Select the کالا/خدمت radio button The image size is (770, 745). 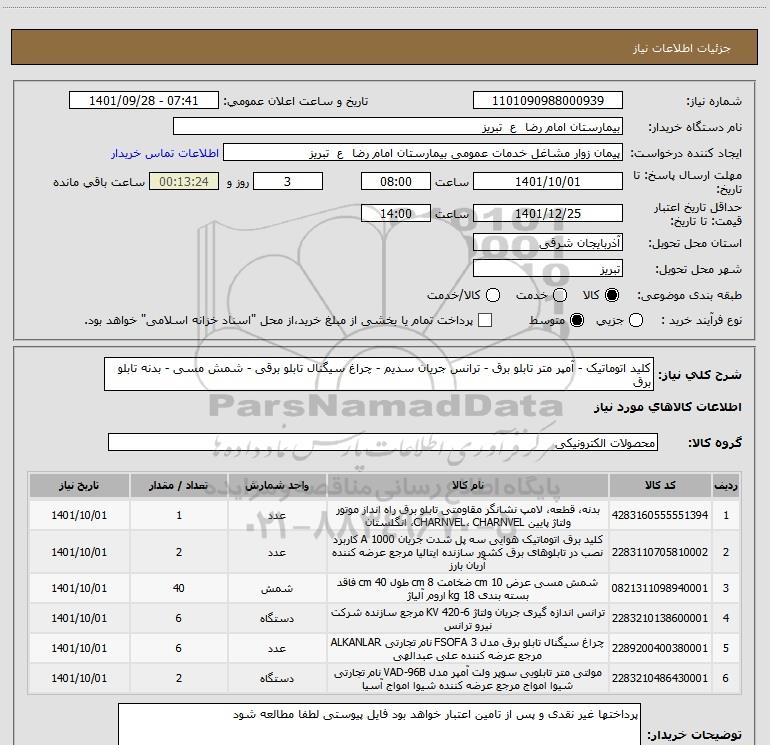point(493,295)
